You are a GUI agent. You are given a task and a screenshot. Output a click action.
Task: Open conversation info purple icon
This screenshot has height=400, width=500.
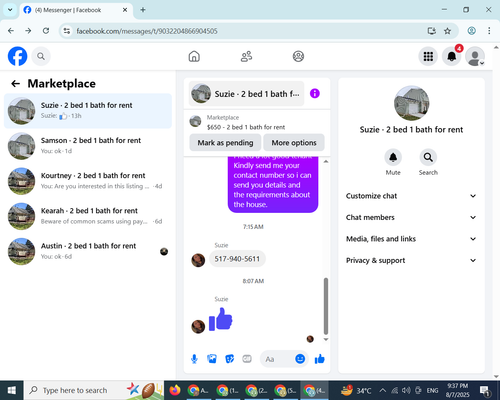coord(315,93)
